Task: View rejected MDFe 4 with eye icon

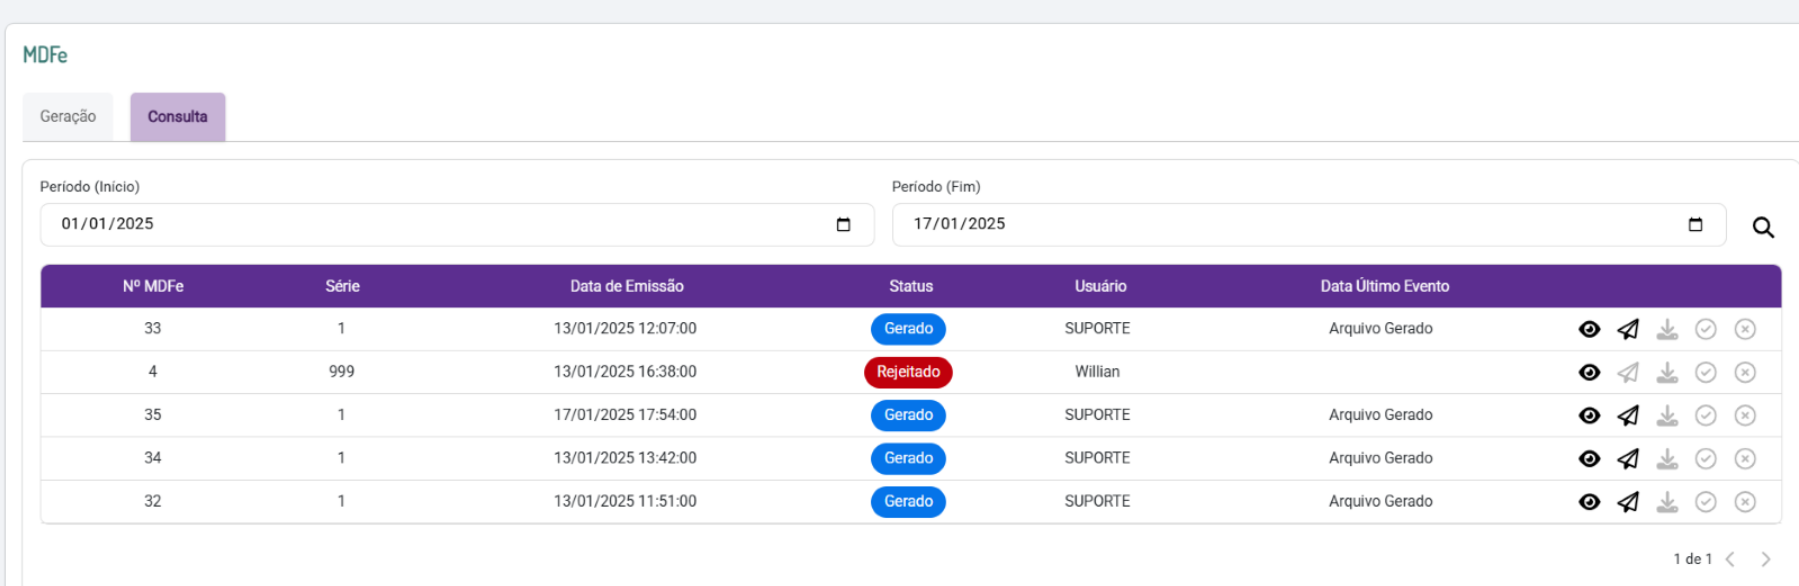Action: [x=1589, y=372]
